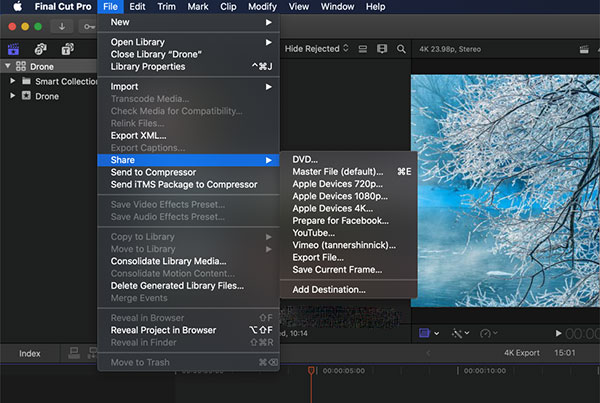Click the 00:00:10:00 ruler mark
The image size is (600, 403).
tap(484, 370)
